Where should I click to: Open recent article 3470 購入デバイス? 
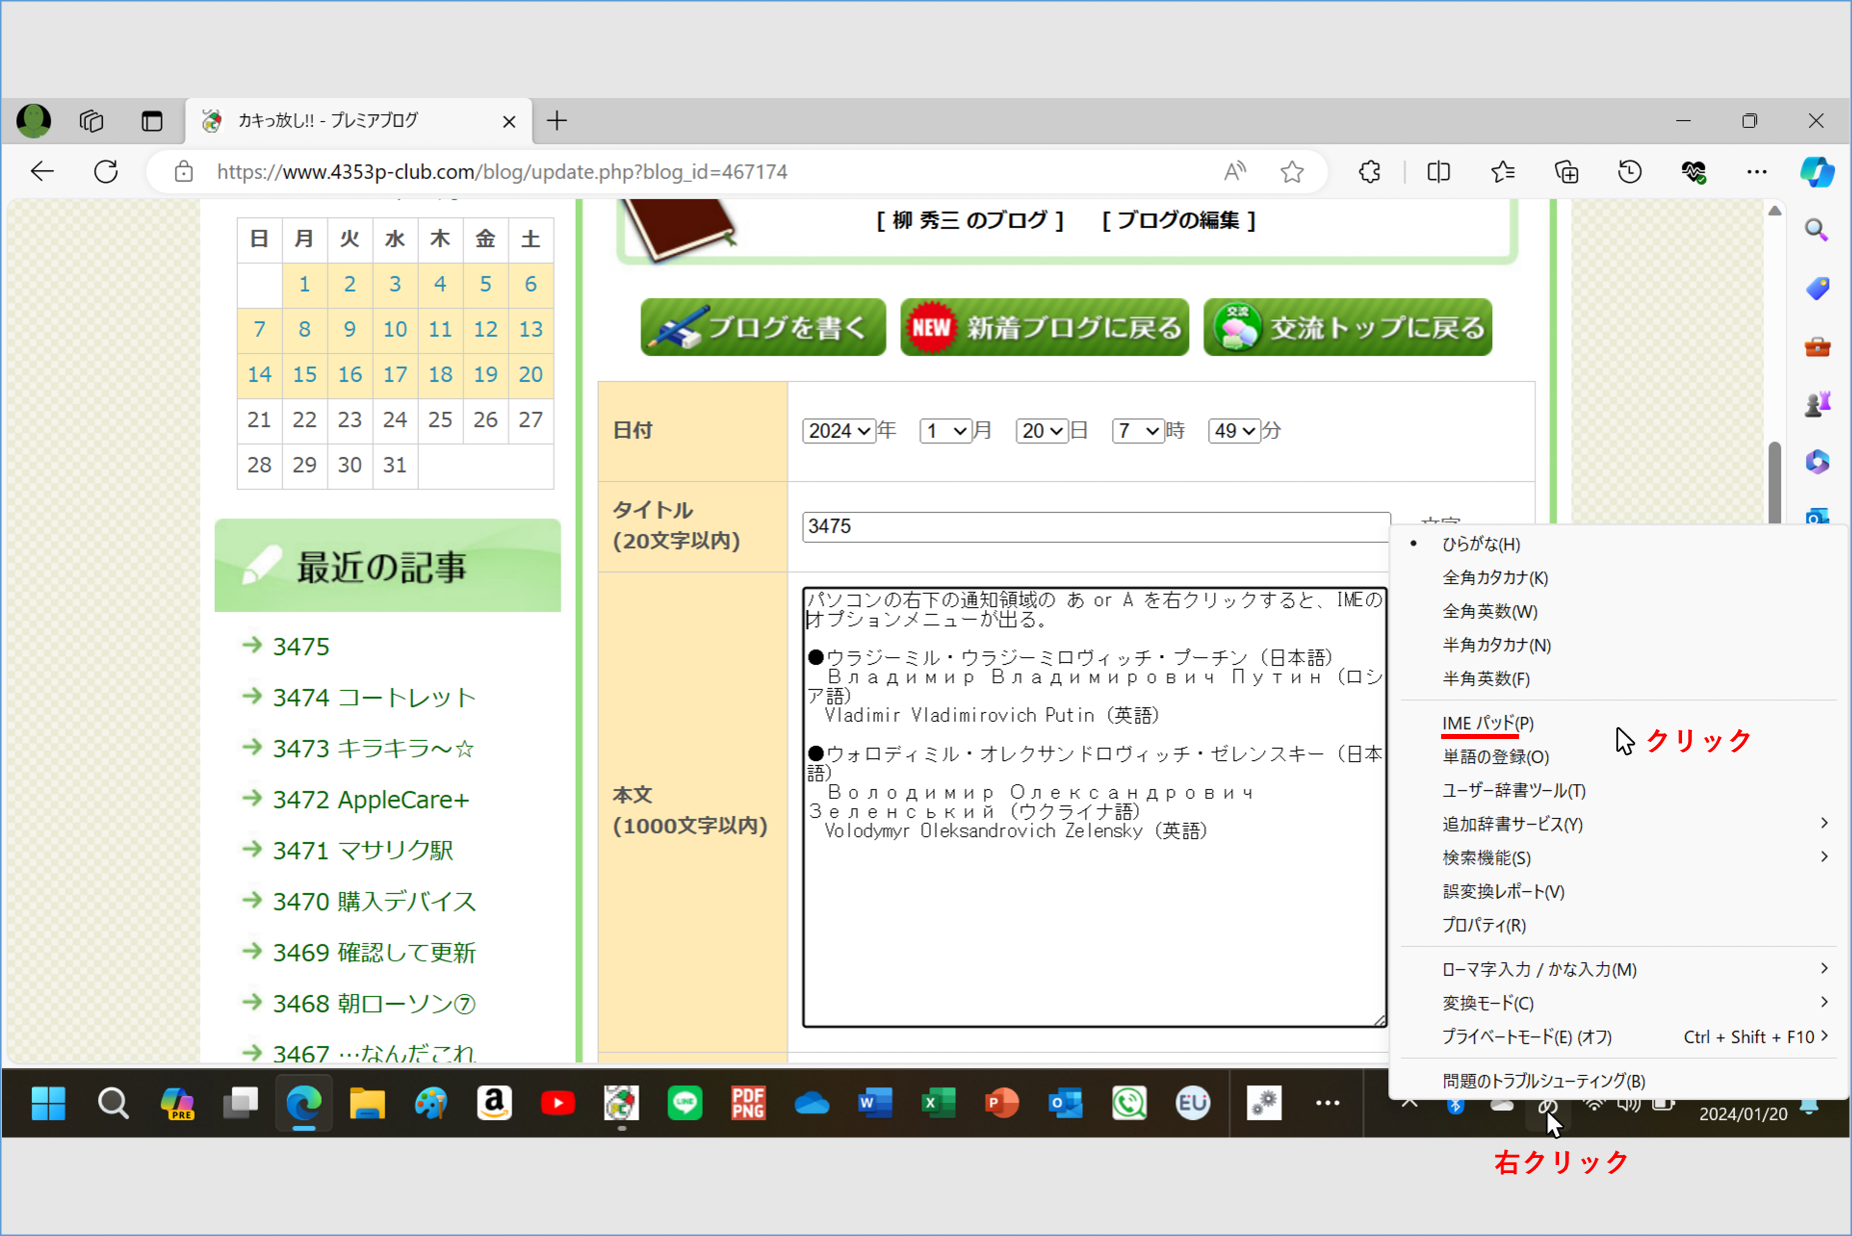(x=374, y=901)
